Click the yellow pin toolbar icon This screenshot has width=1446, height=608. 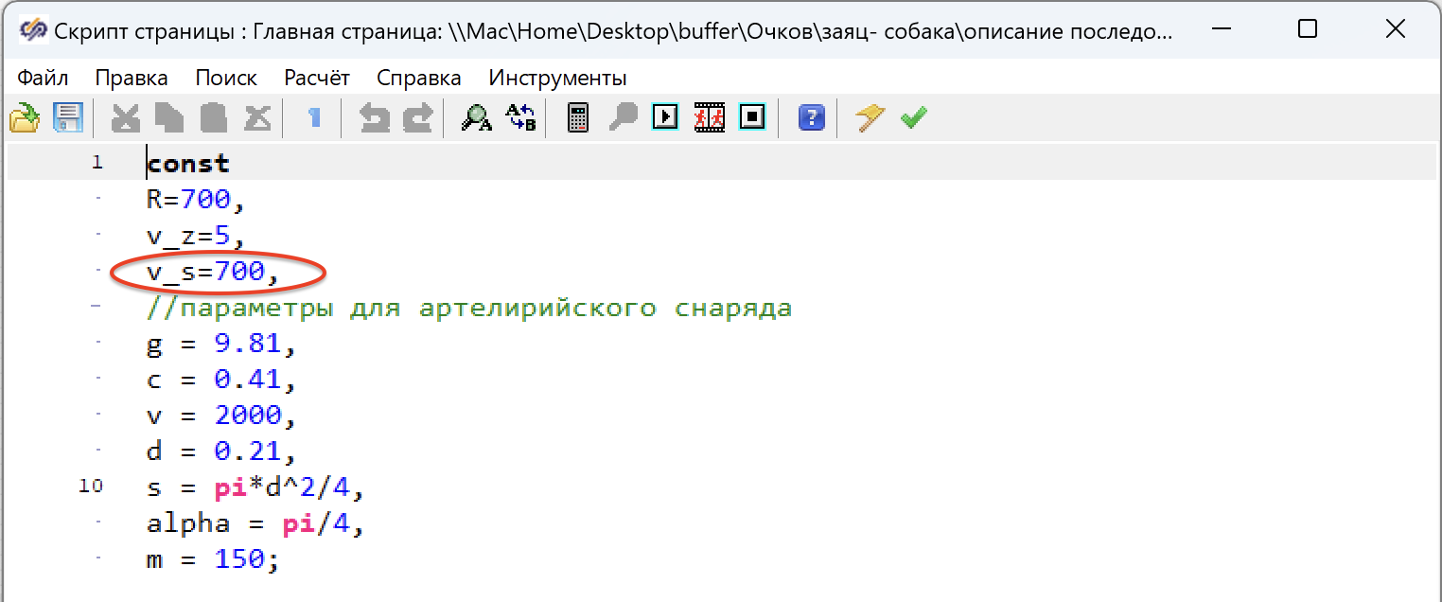click(869, 118)
